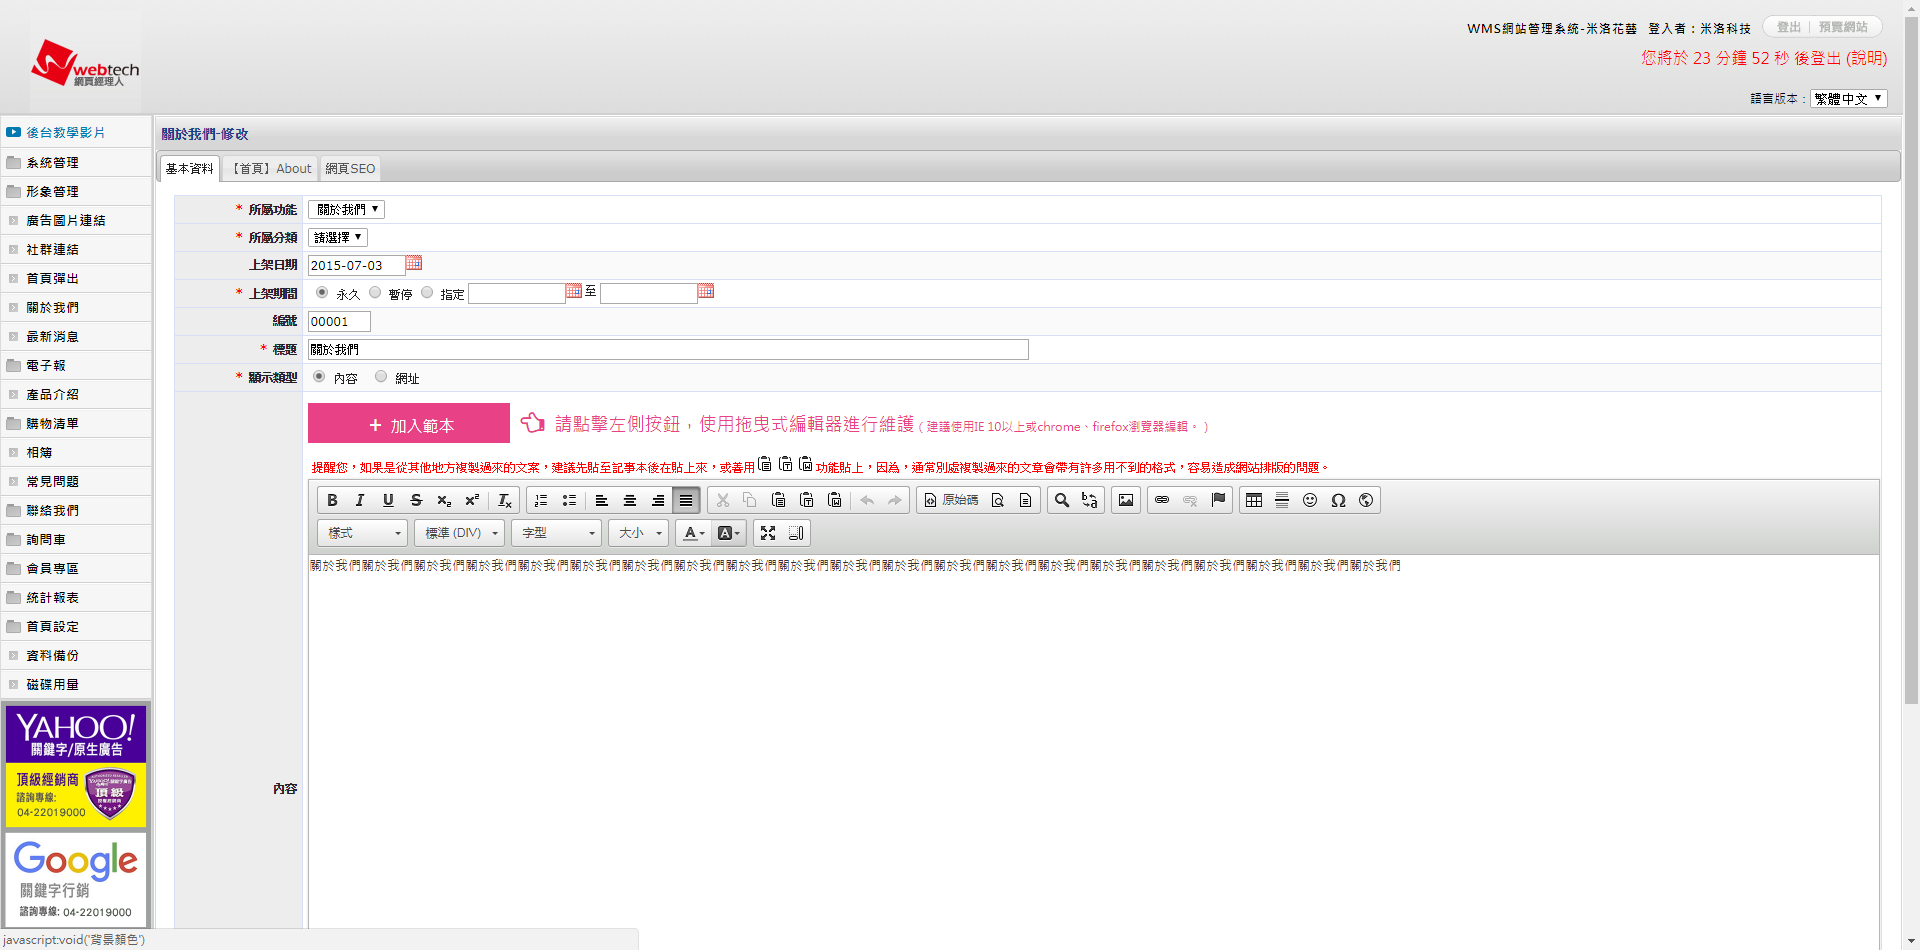Open the background color picker
The image size is (1920, 950).
[729, 533]
